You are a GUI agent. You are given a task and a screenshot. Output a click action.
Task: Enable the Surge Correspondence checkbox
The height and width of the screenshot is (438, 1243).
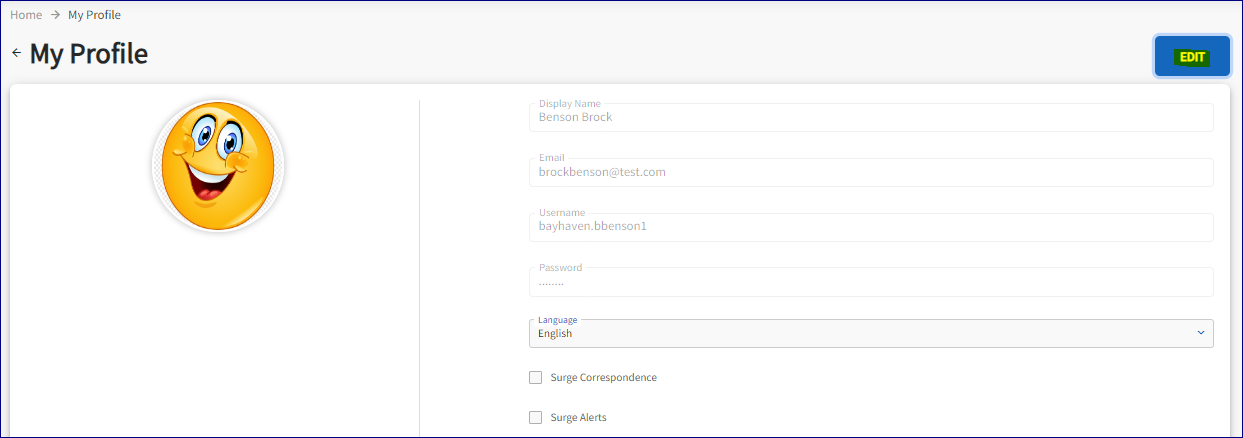click(536, 378)
